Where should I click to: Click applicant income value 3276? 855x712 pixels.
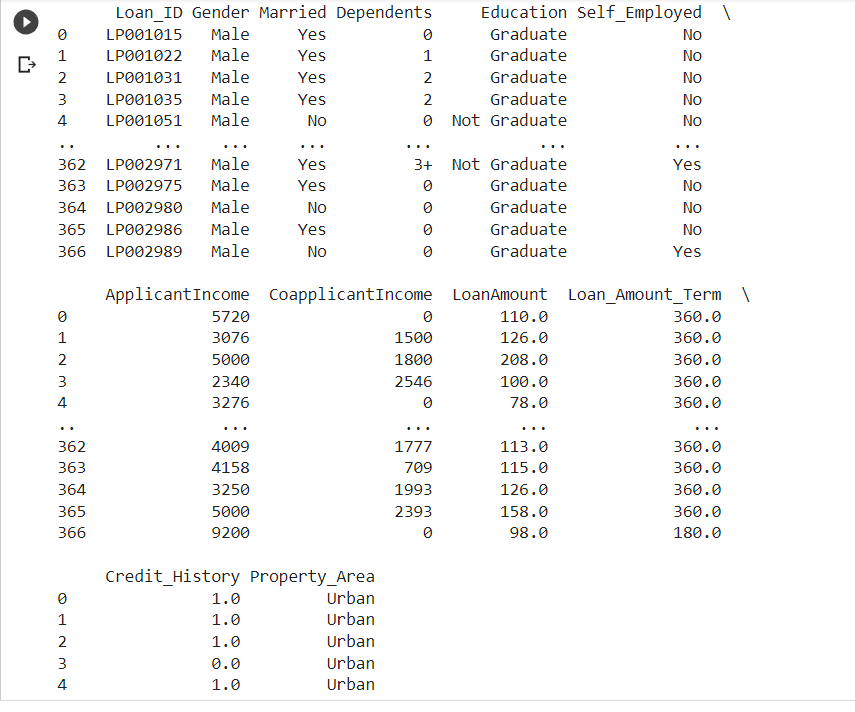click(230, 403)
